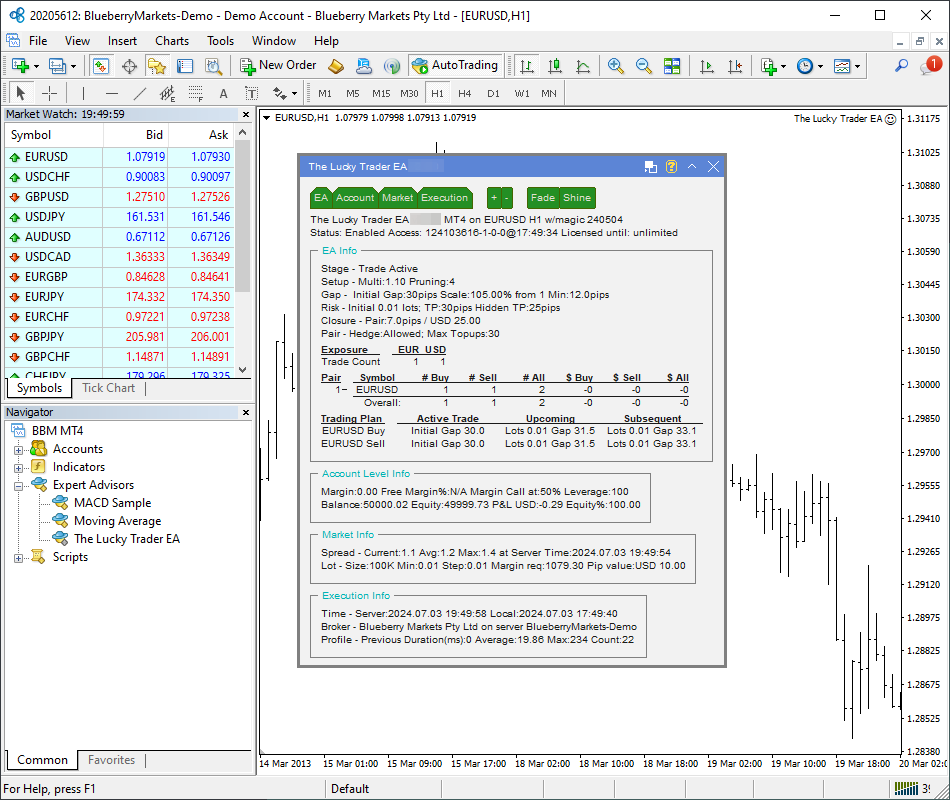Image resolution: width=950 pixels, height=800 pixels.
Task: Select line chart display icon
Action: (x=583, y=65)
